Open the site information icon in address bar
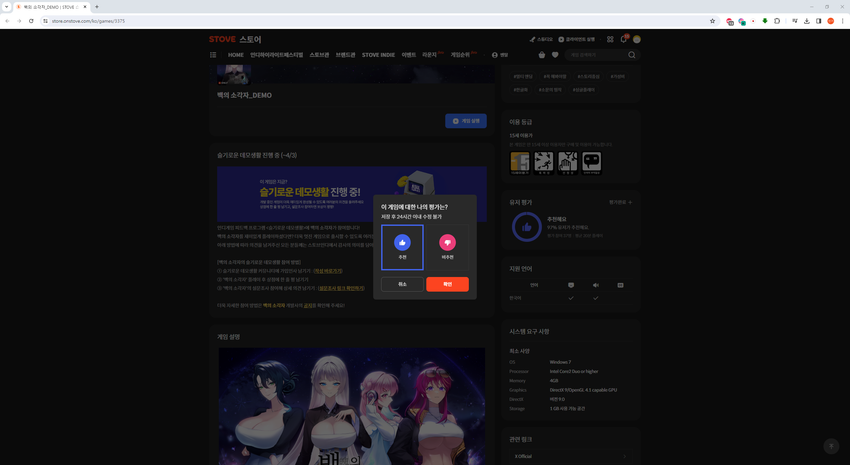 46,21
